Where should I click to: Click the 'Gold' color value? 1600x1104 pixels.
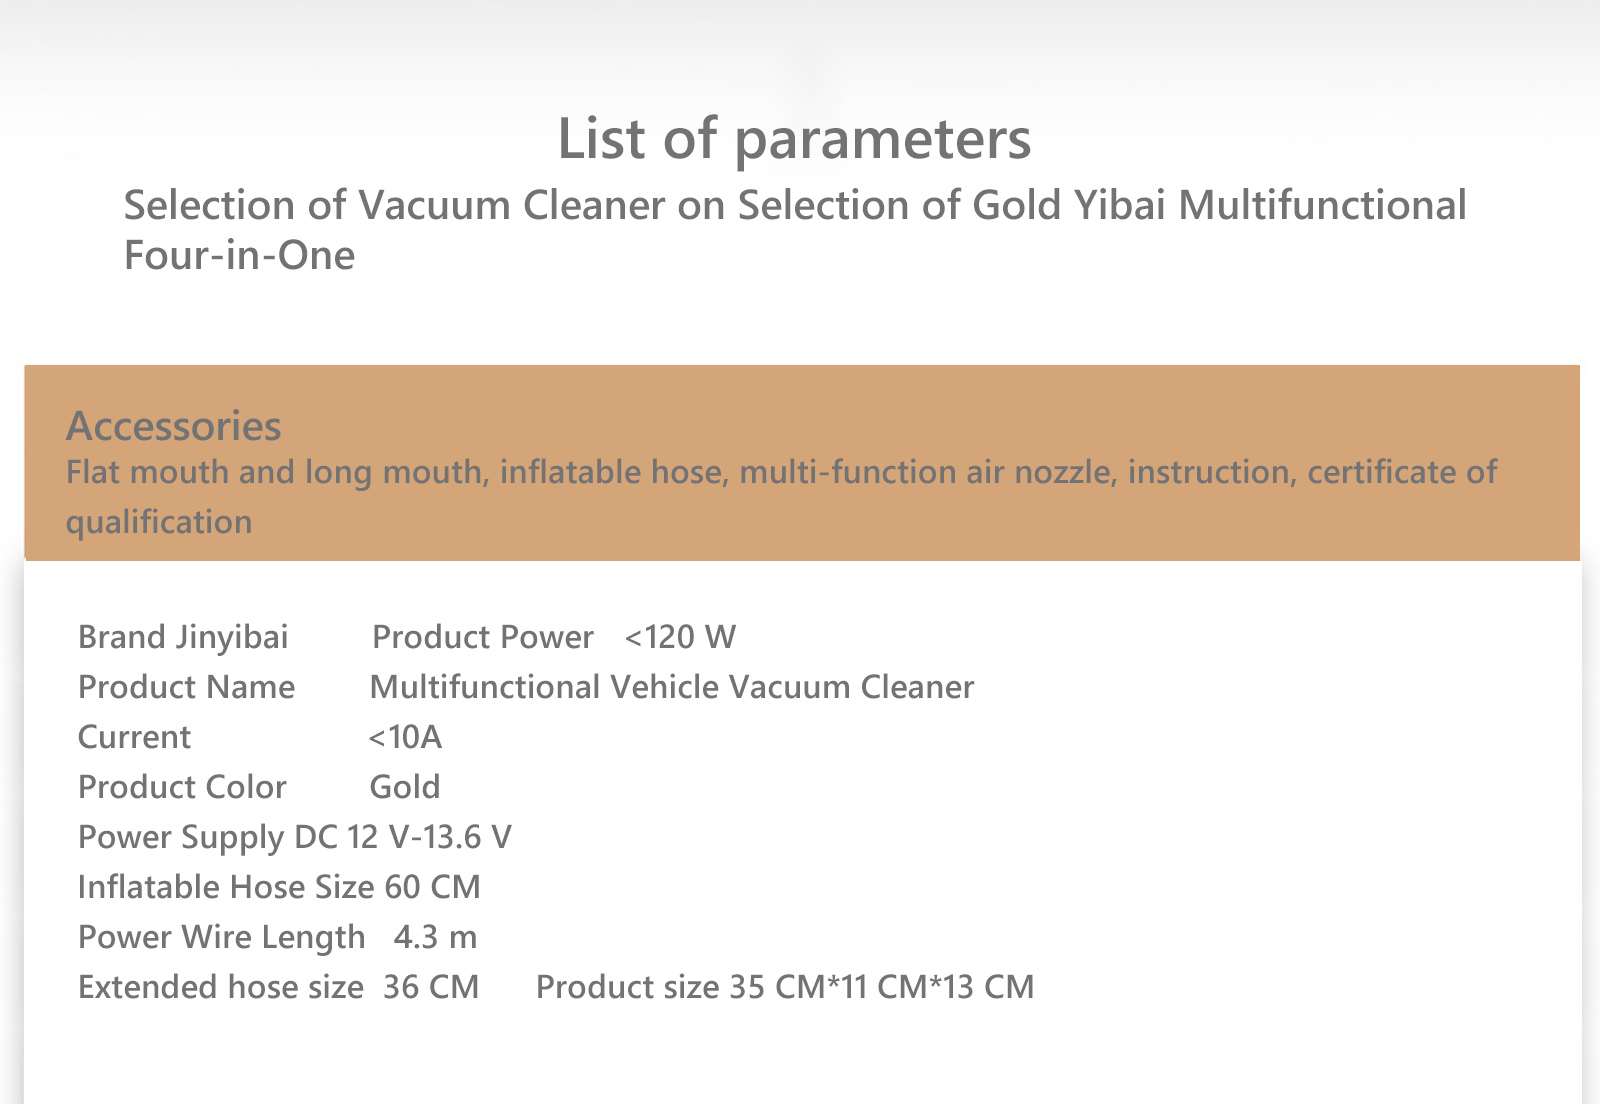(x=405, y=787)
